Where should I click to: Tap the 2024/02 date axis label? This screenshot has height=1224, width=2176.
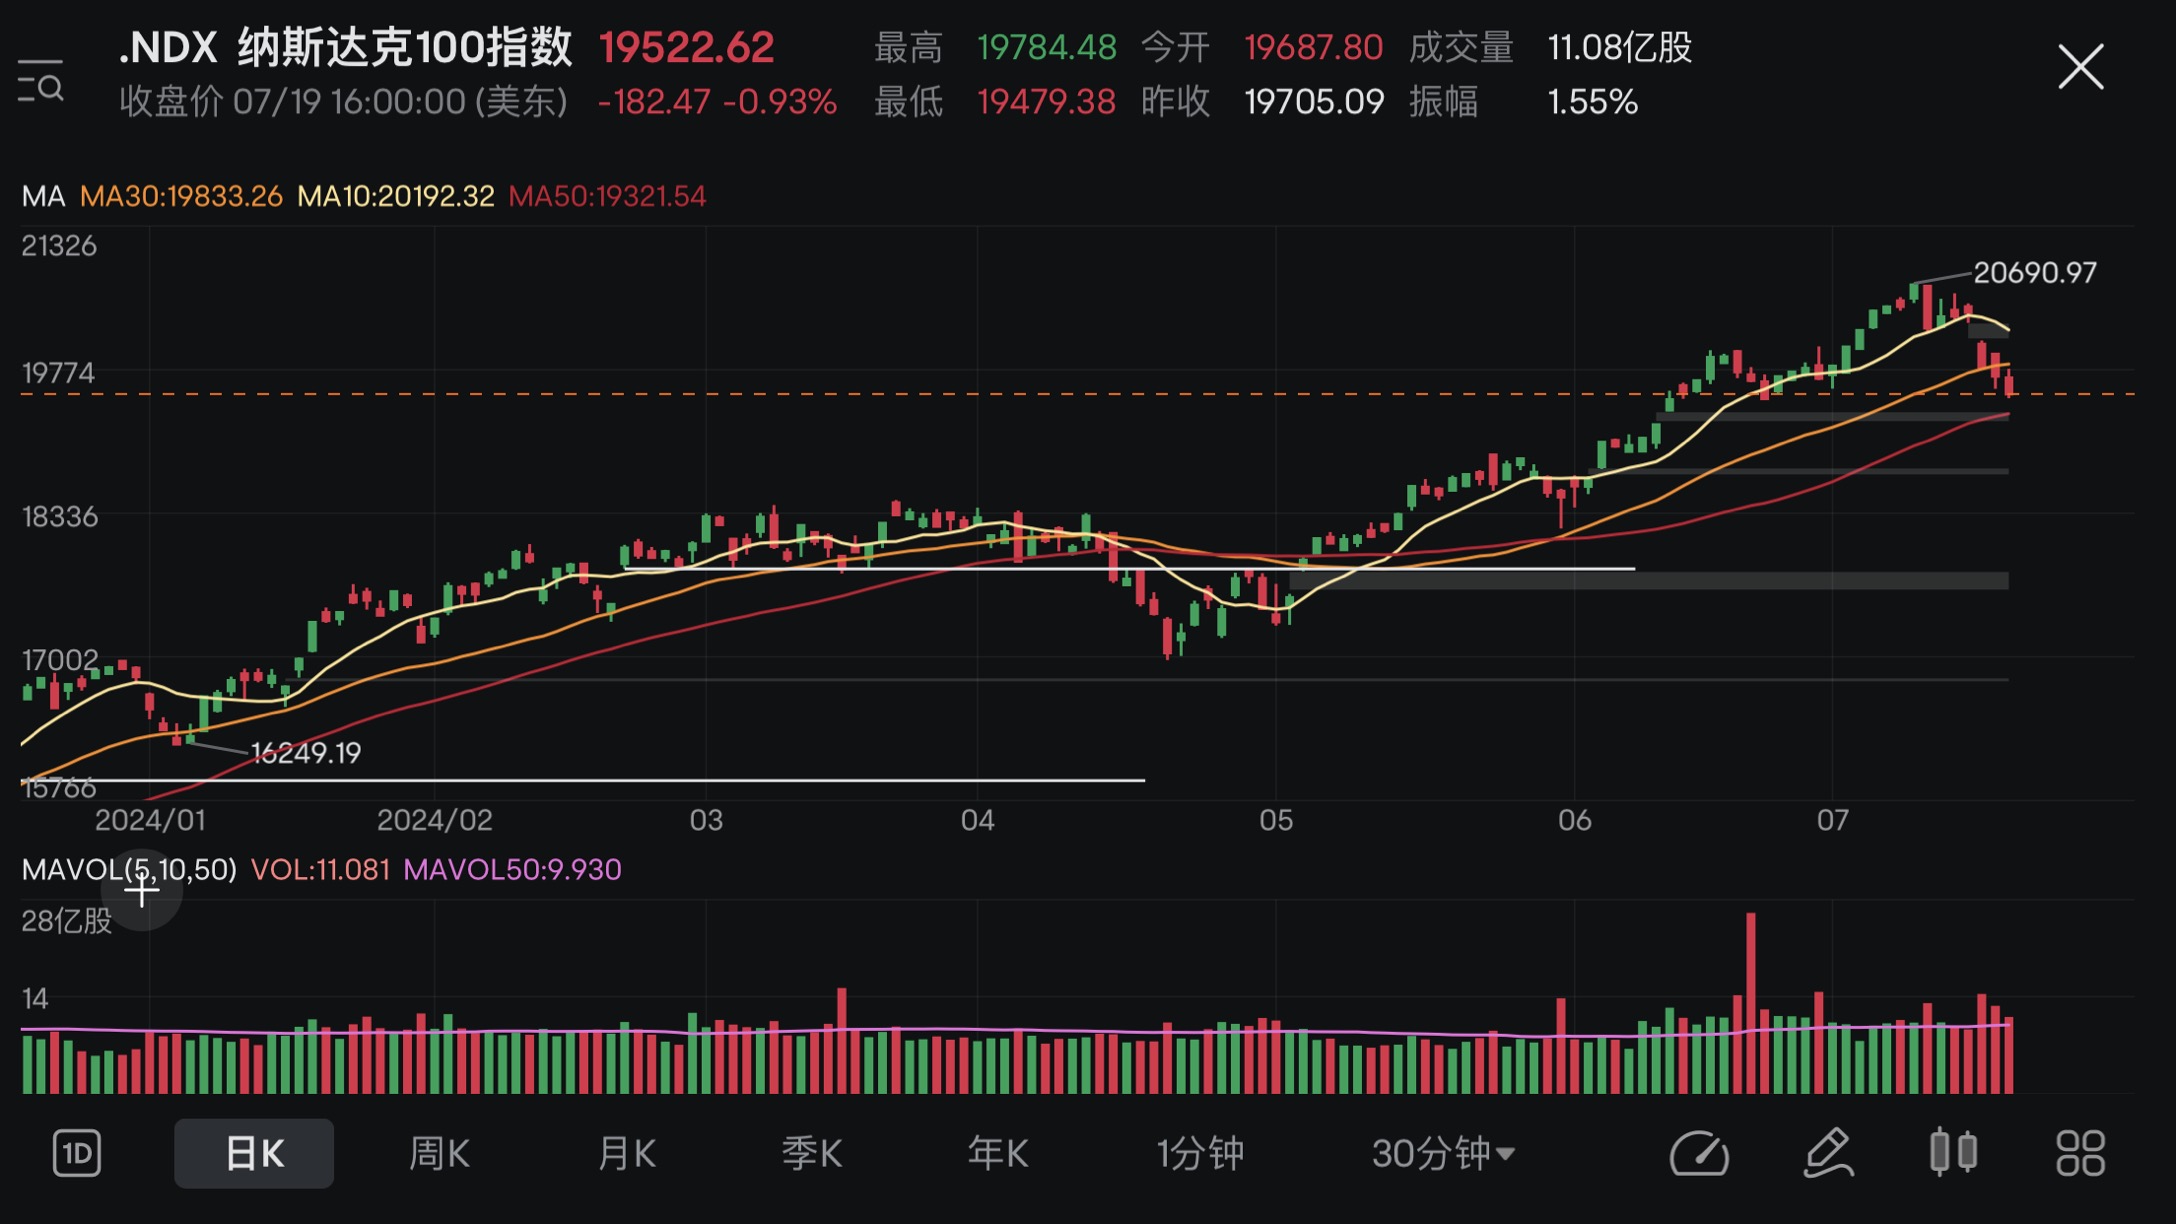click(x=435, y=820)
